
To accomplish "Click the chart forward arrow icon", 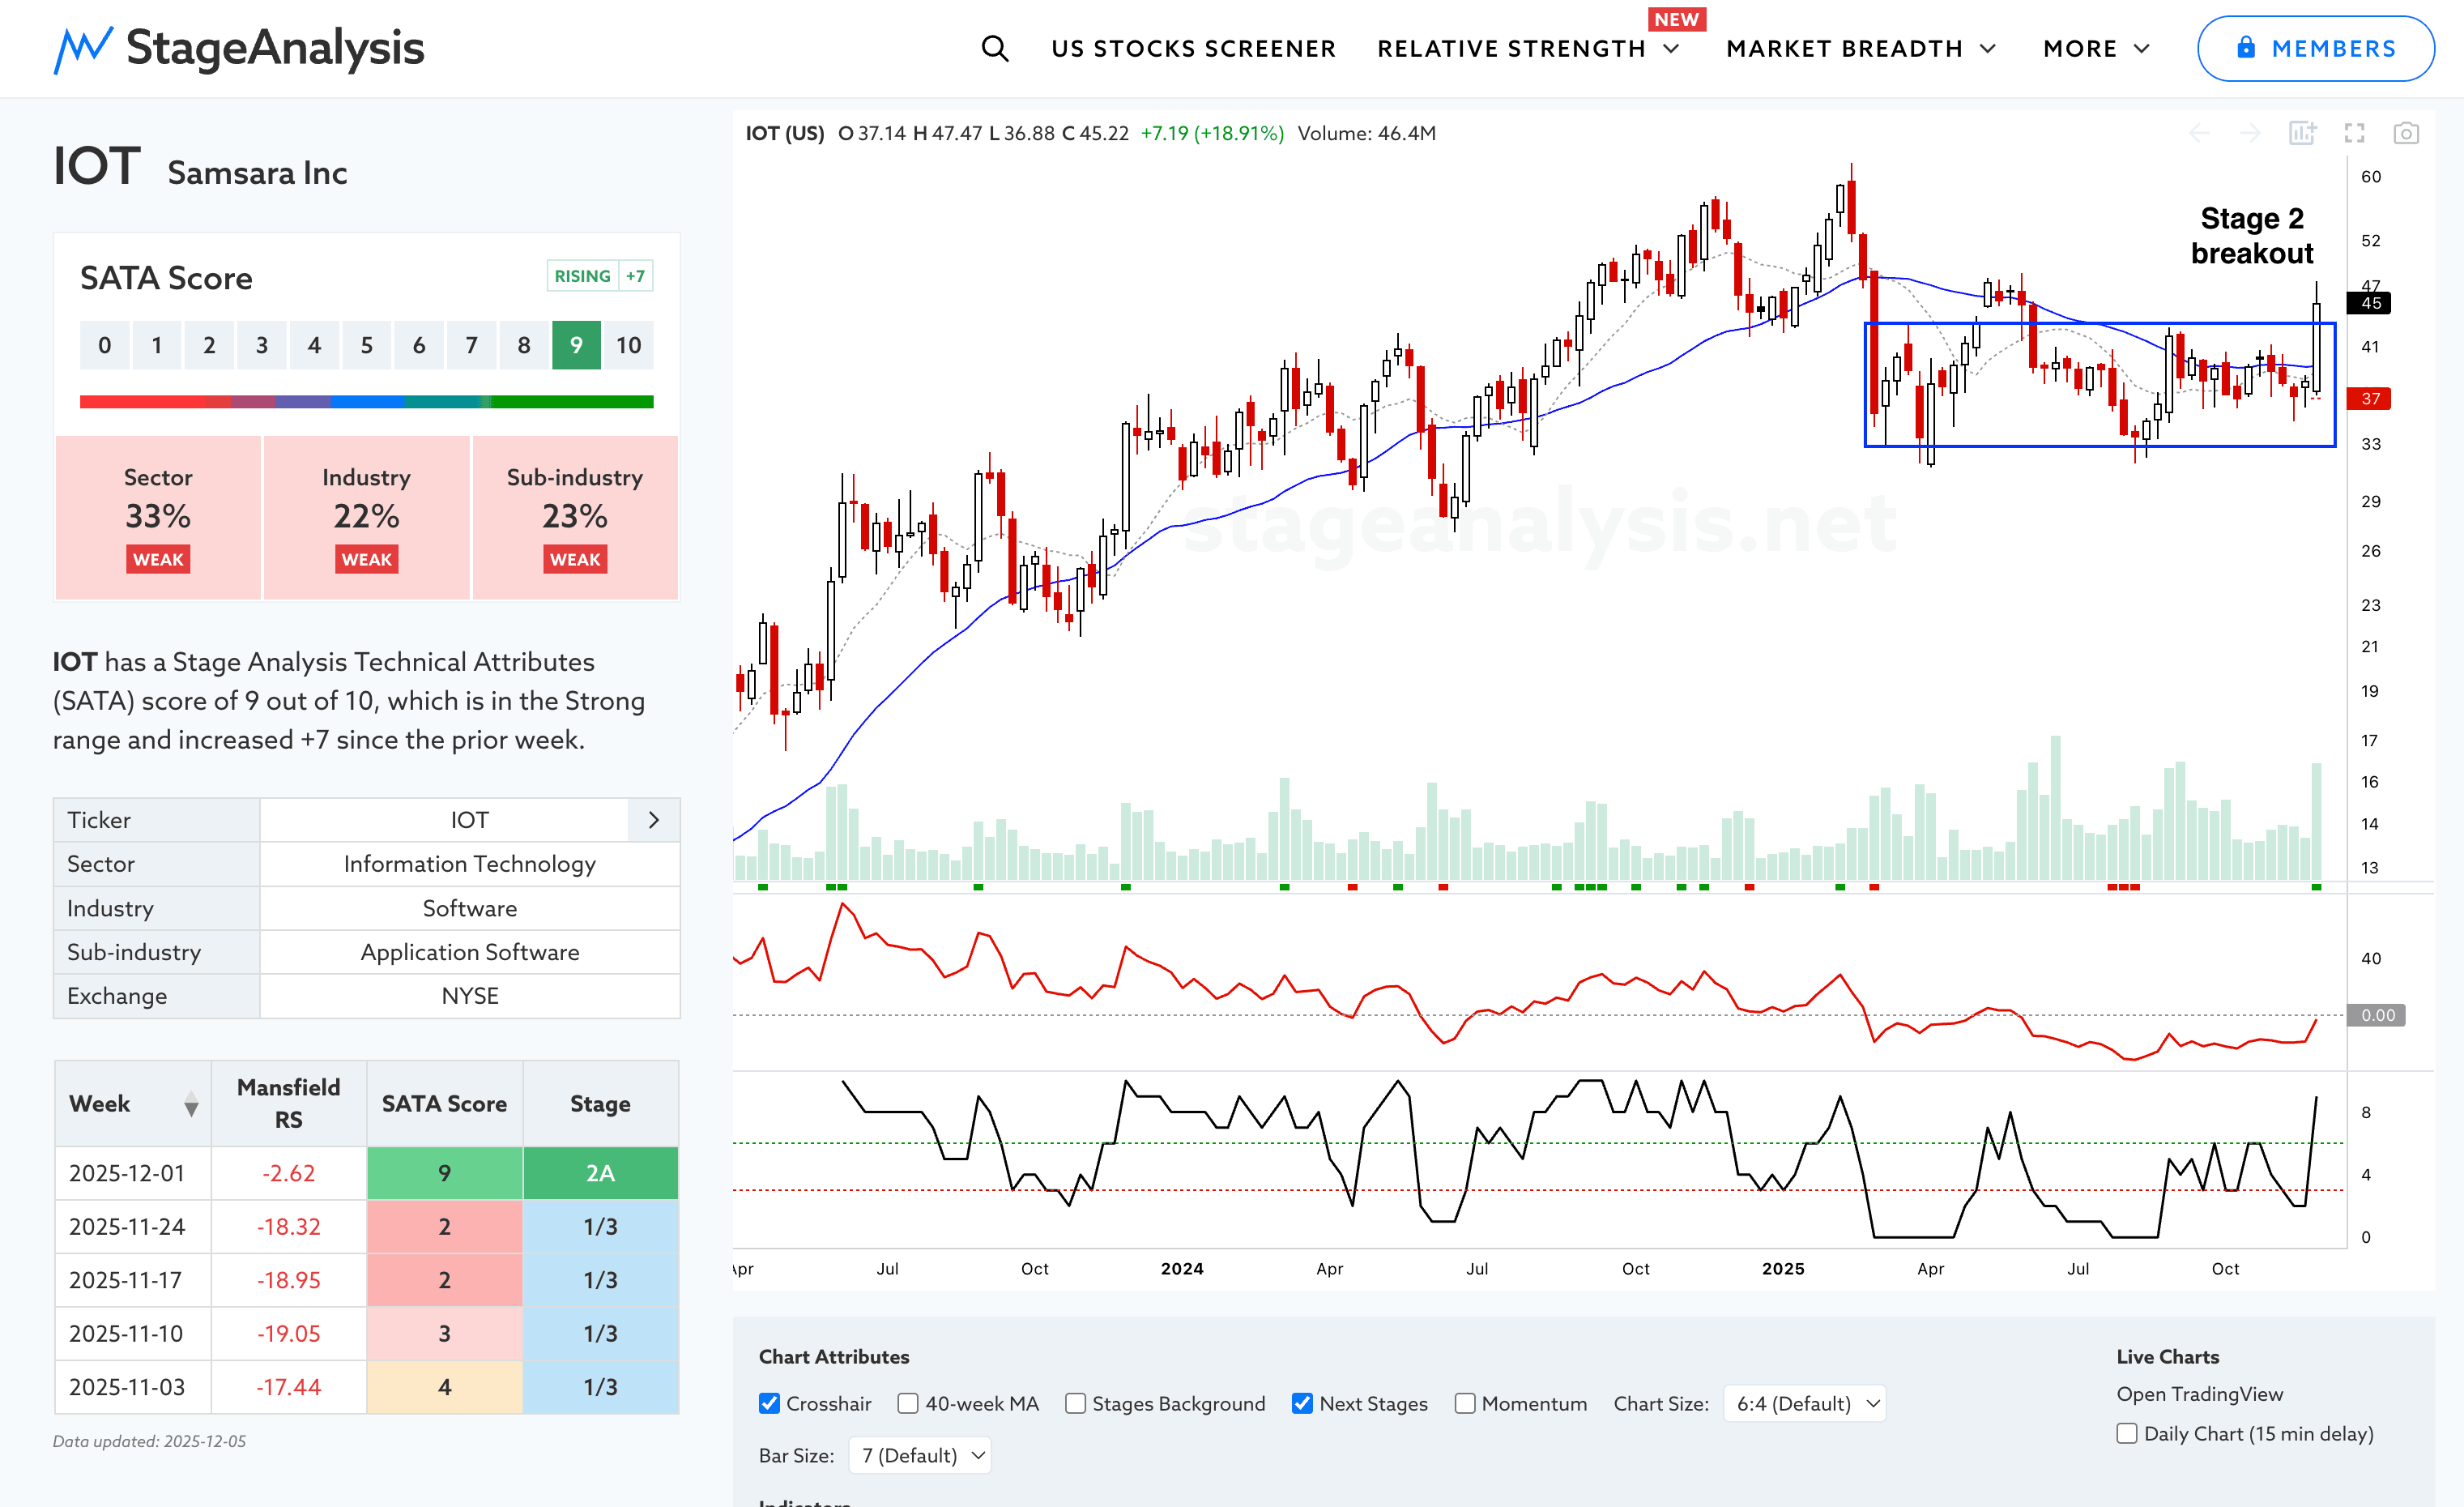I will [2250, 133].
